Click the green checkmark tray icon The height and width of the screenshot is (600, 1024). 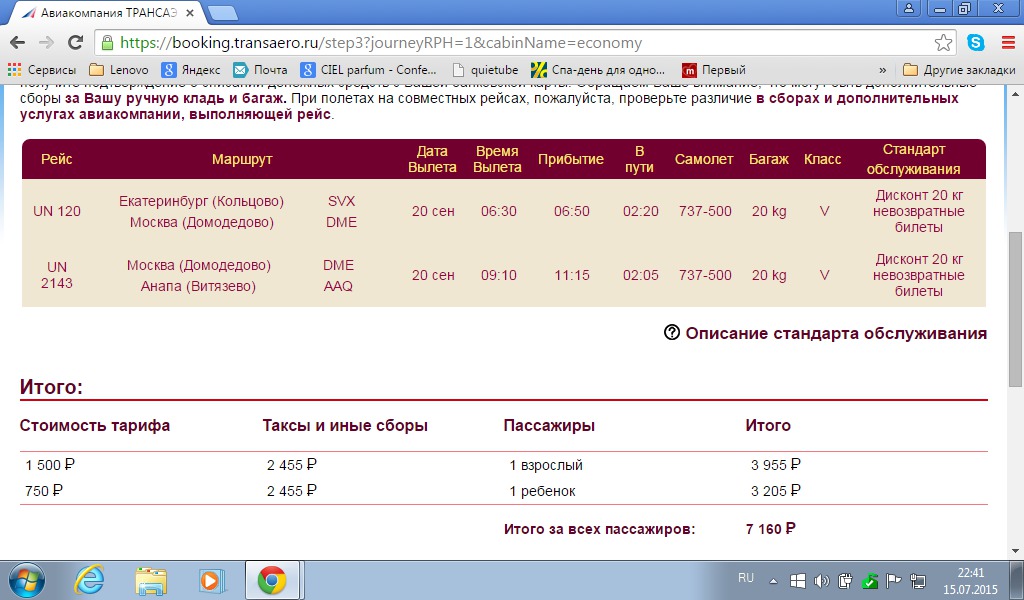click(x=870, y=580)
